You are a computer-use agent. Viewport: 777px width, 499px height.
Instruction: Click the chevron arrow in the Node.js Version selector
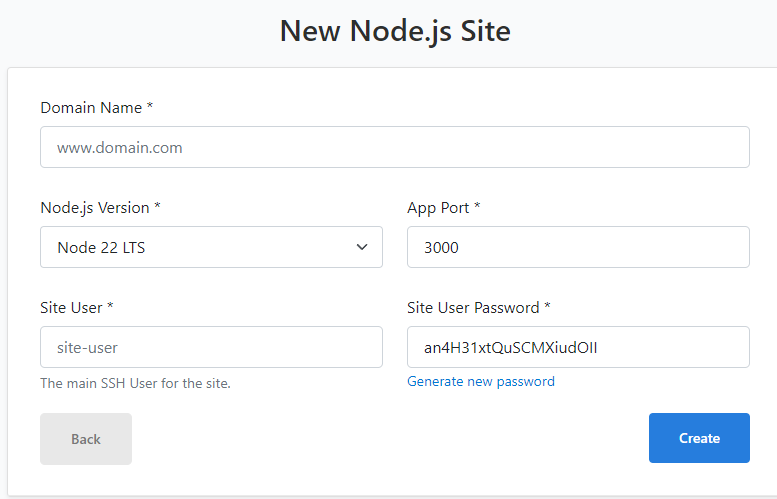point(362,247)
